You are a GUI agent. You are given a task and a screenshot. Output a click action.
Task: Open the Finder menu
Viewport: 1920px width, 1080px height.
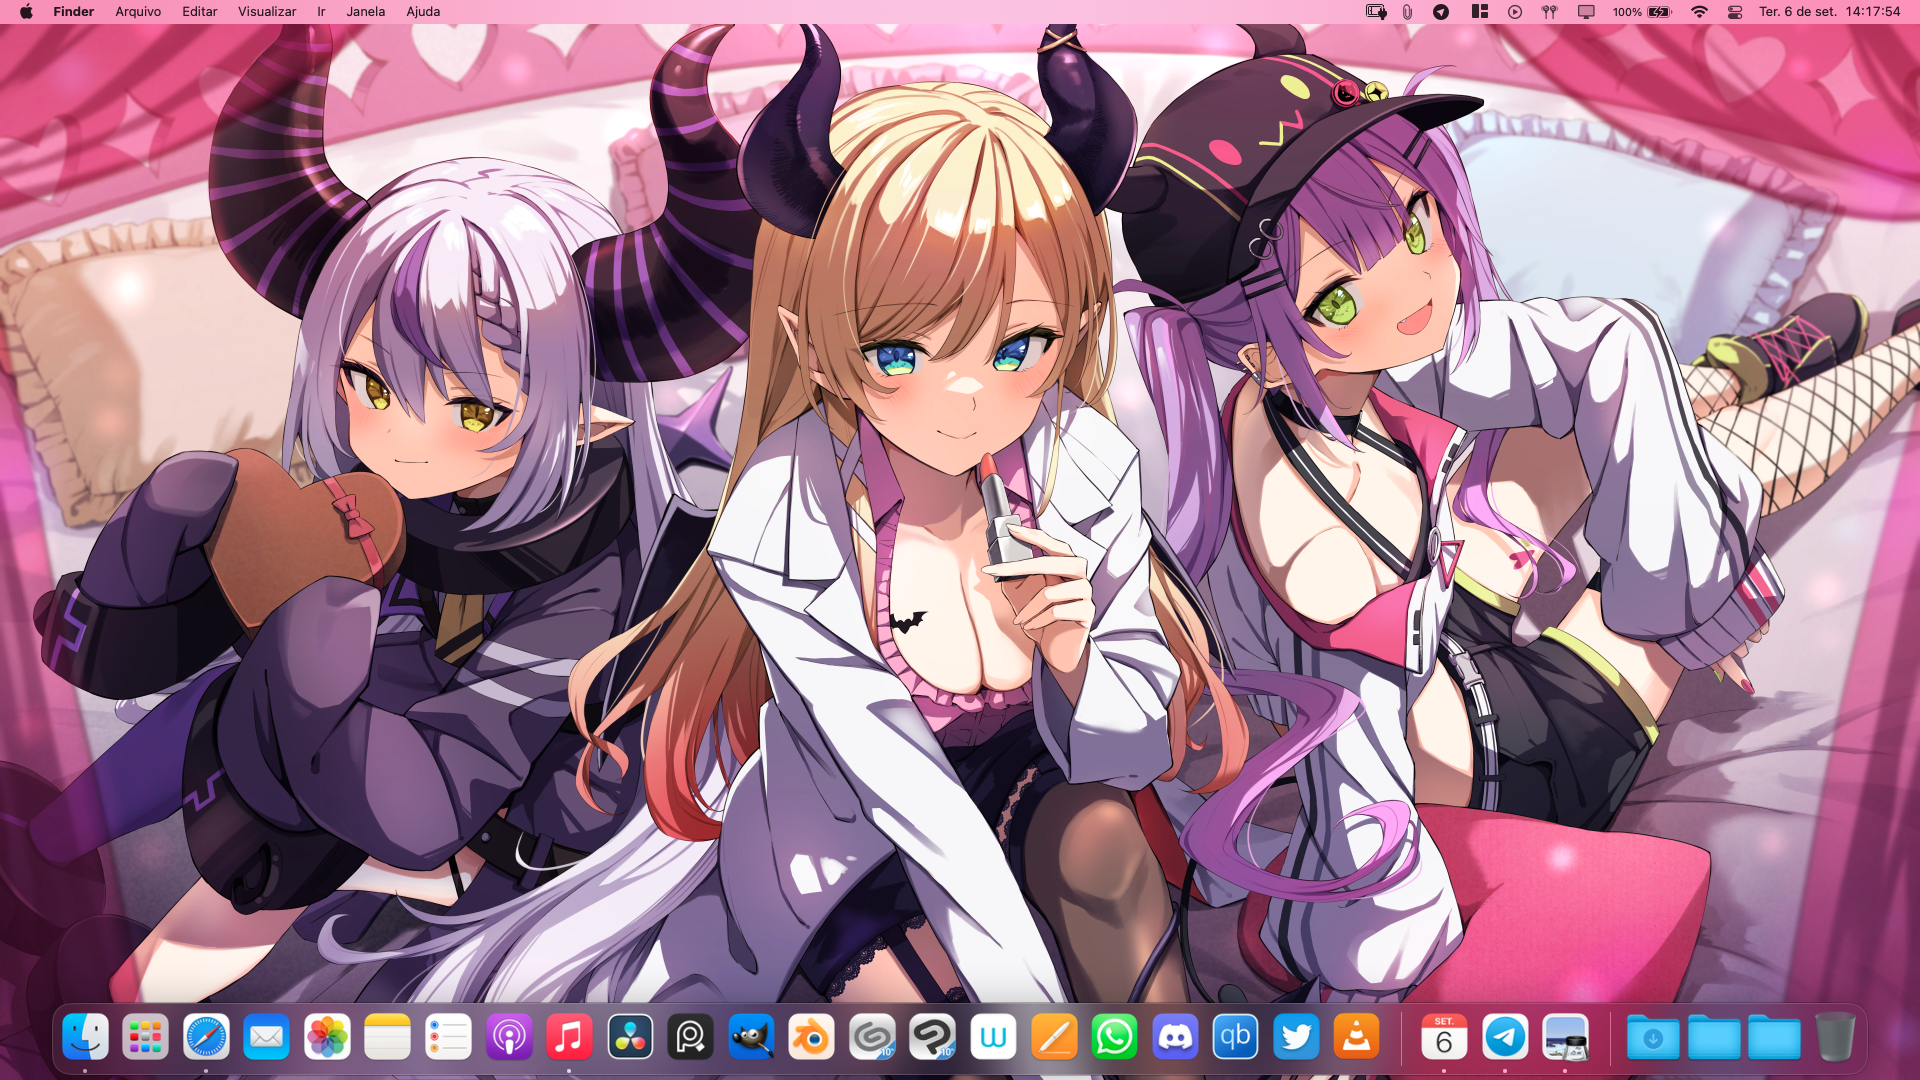point(74,12)
